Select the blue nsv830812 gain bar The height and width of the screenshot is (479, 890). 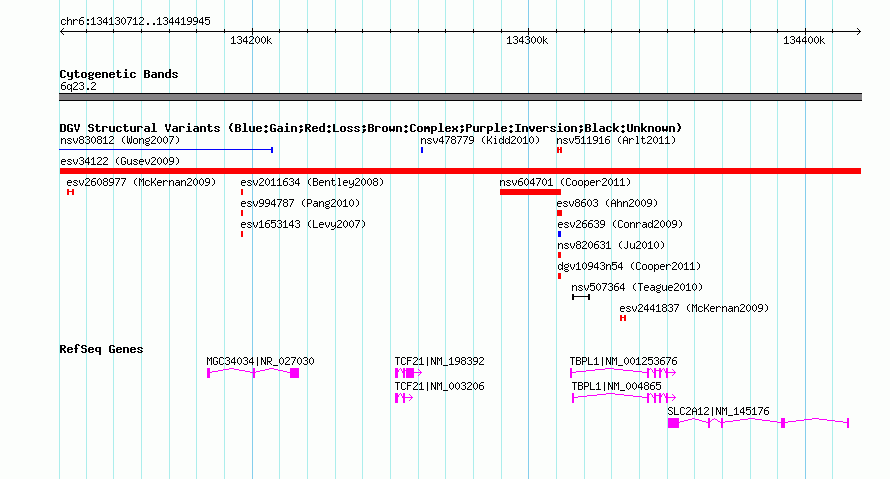(166, 150)
